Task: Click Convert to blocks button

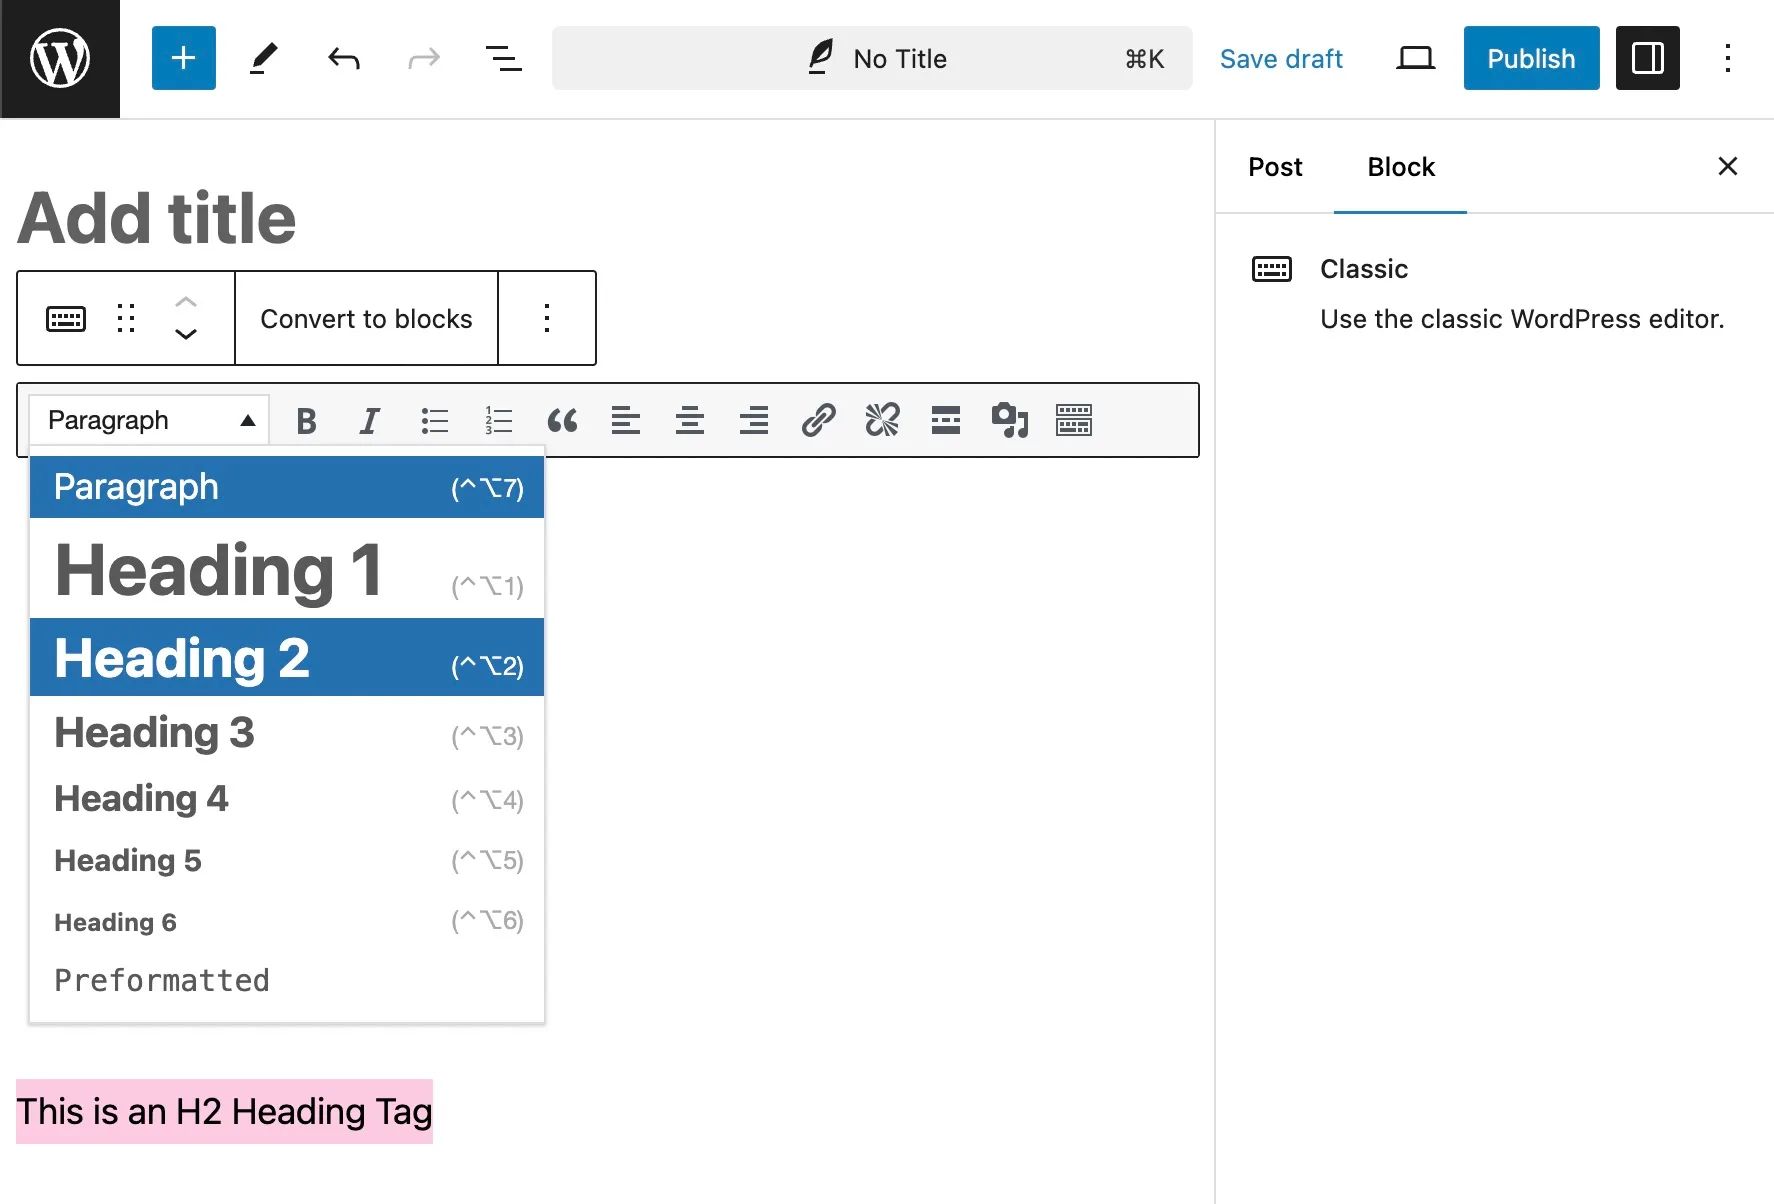Action: click(x=366, y=319)
